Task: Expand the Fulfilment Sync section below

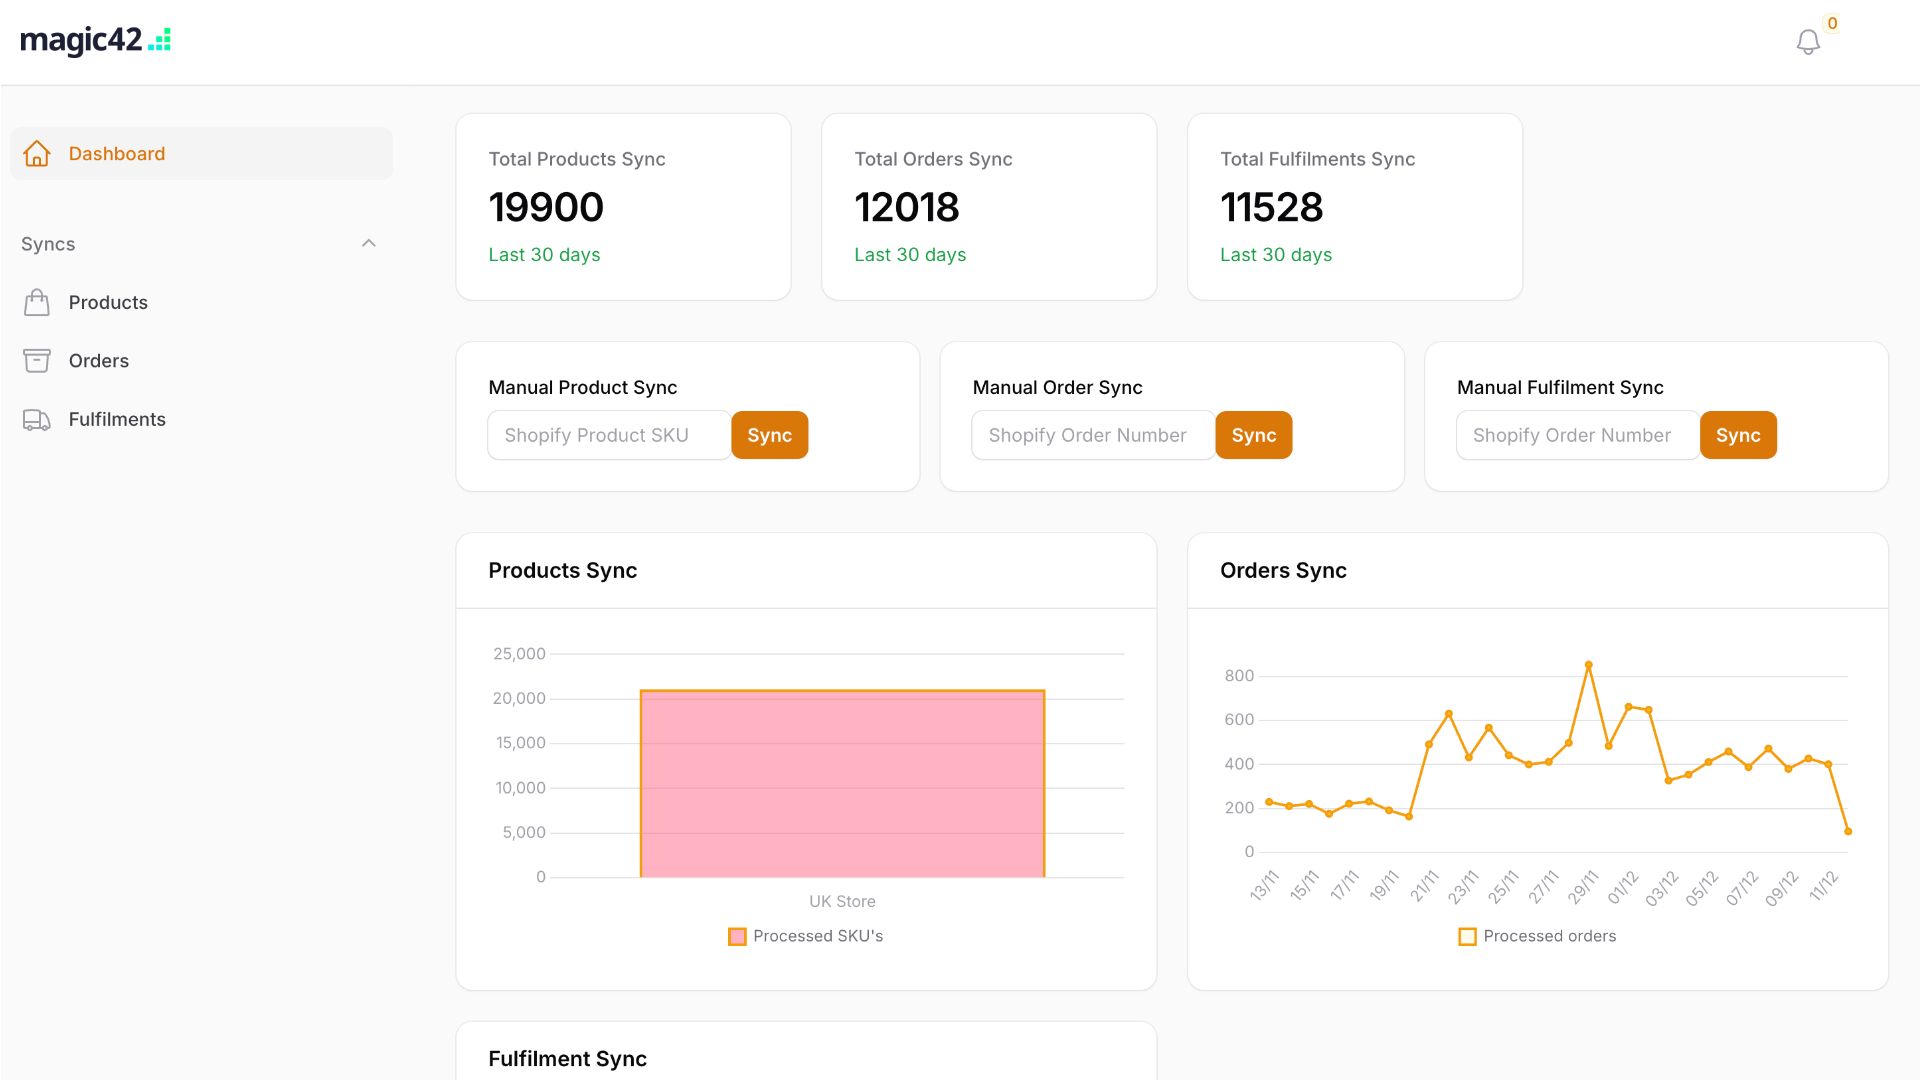Action: pos(567,1058)
